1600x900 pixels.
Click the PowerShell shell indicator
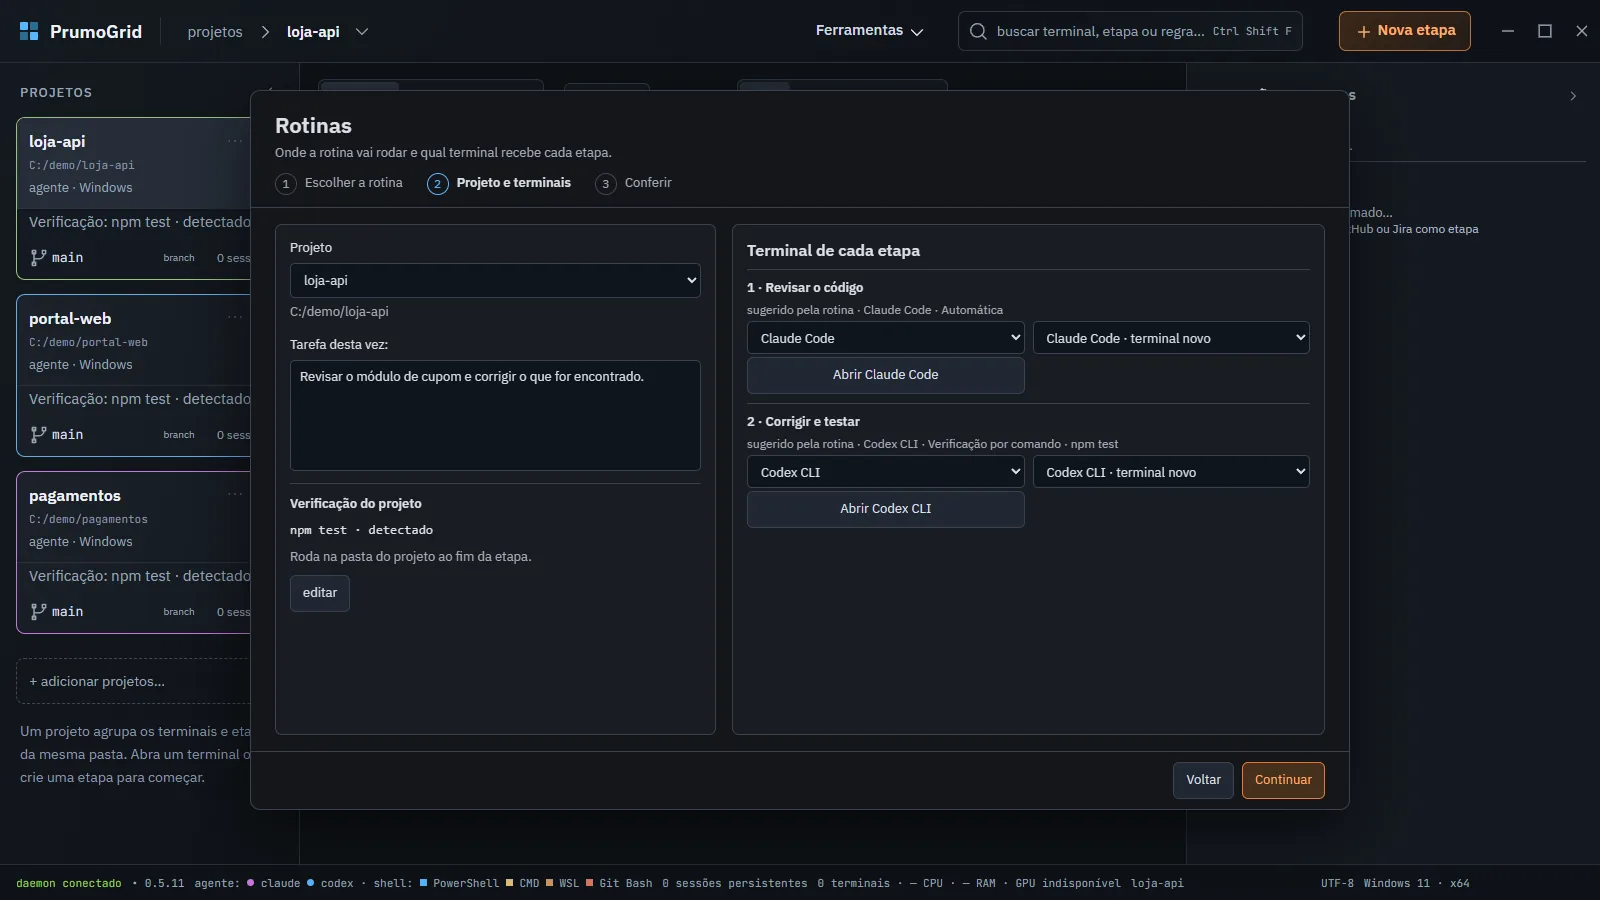tap(459, 883)
